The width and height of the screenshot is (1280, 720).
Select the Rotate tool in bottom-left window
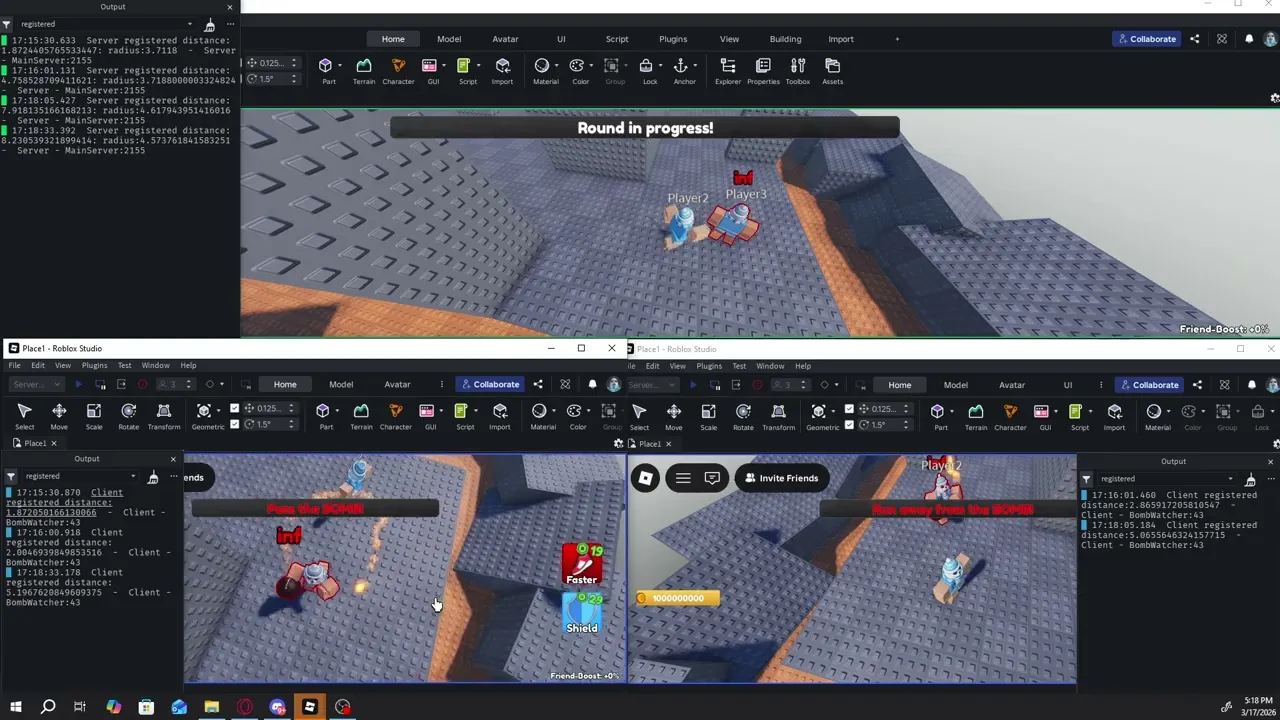[129, 417]
